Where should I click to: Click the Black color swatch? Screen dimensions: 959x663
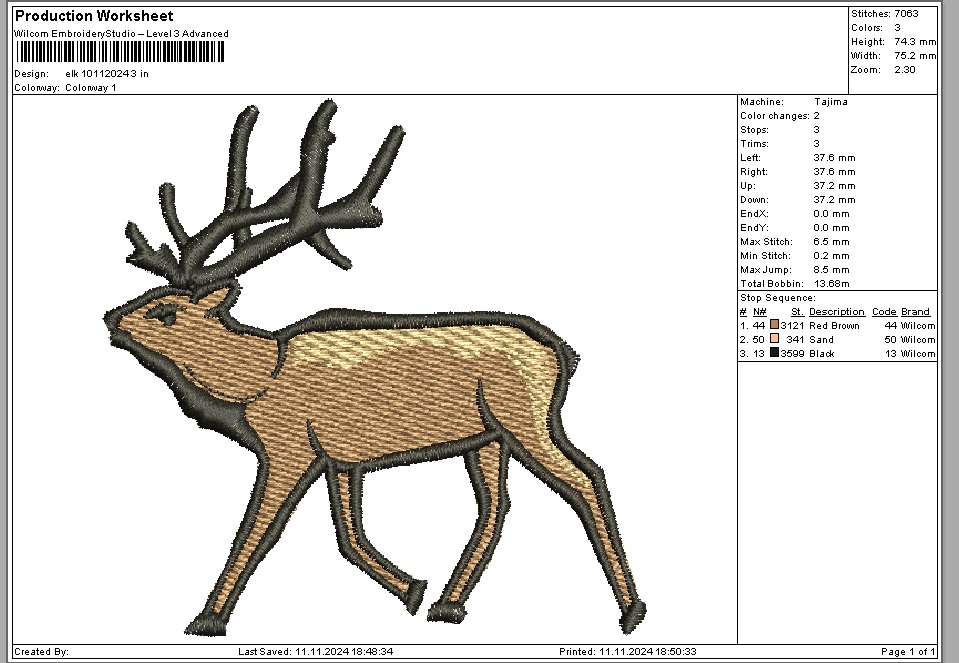coord(774,353)
